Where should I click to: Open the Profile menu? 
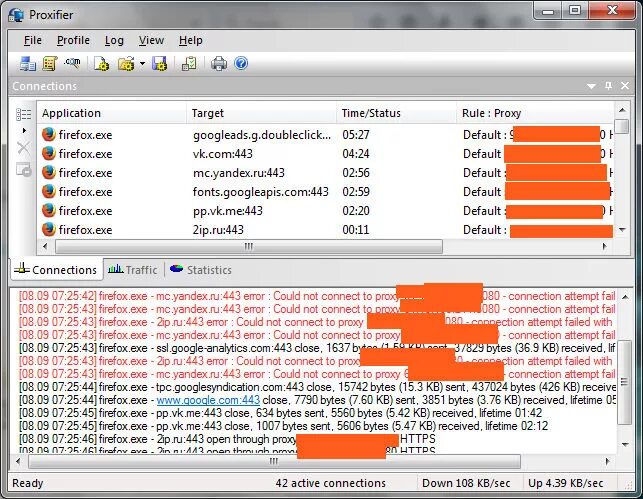coord(73,40)
